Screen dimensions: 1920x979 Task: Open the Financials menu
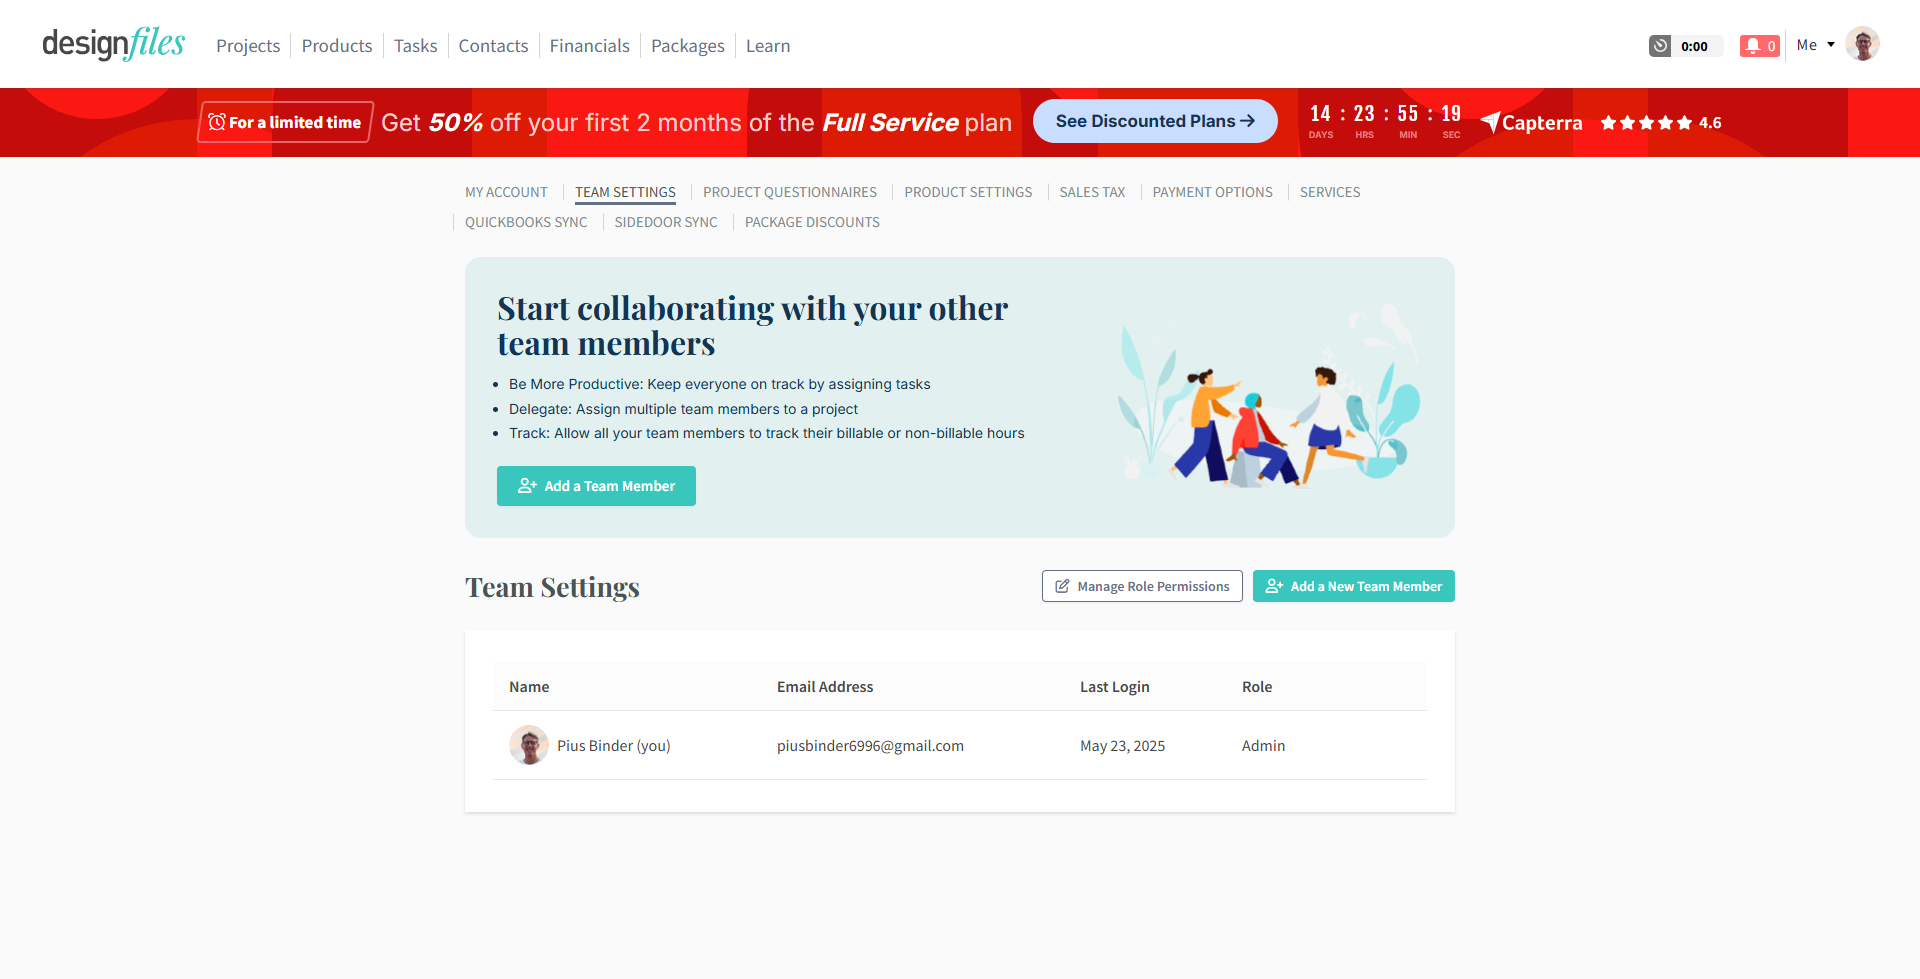tap(589, 46)
